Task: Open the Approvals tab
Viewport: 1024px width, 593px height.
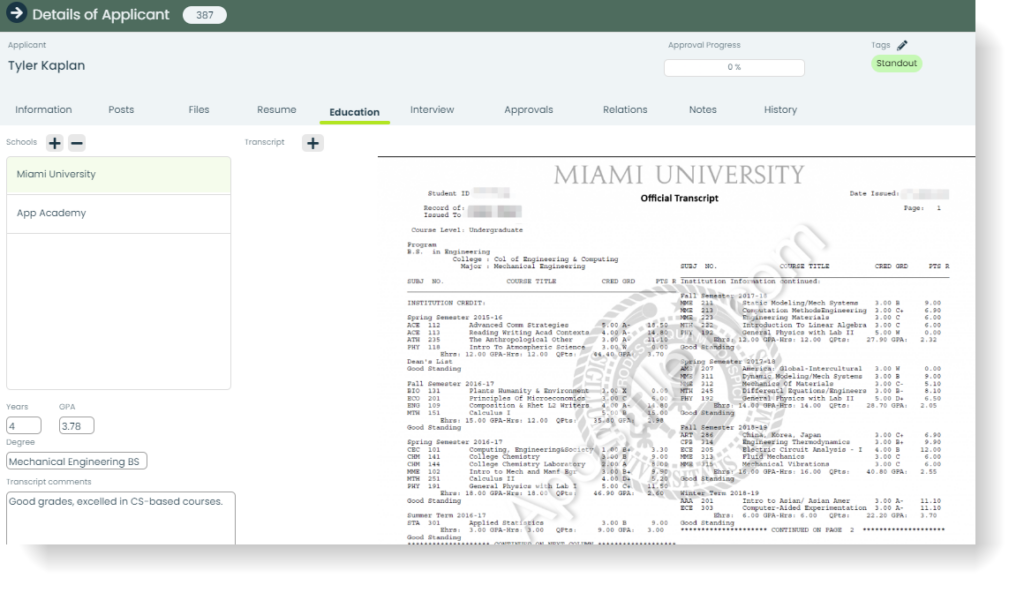Action: tap(528, 110)
